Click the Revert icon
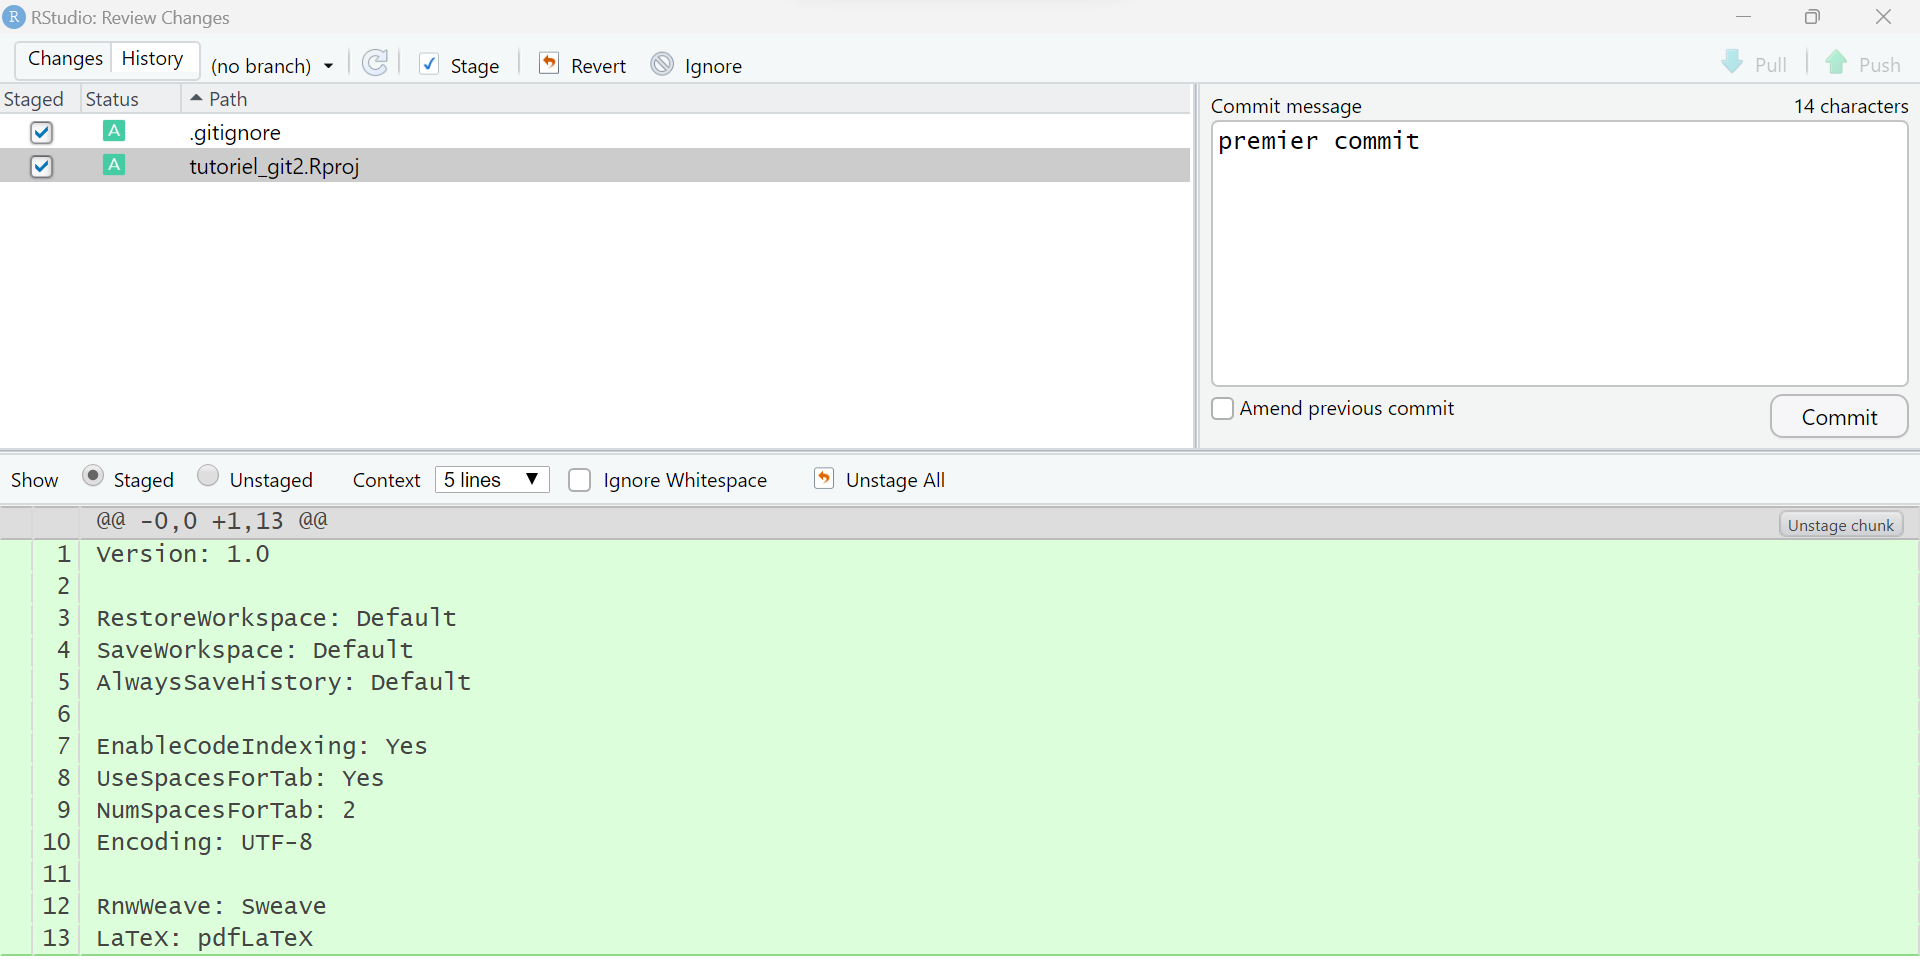Image resolution: width=1920 pixels, height=970 pixels. point(549,64)
